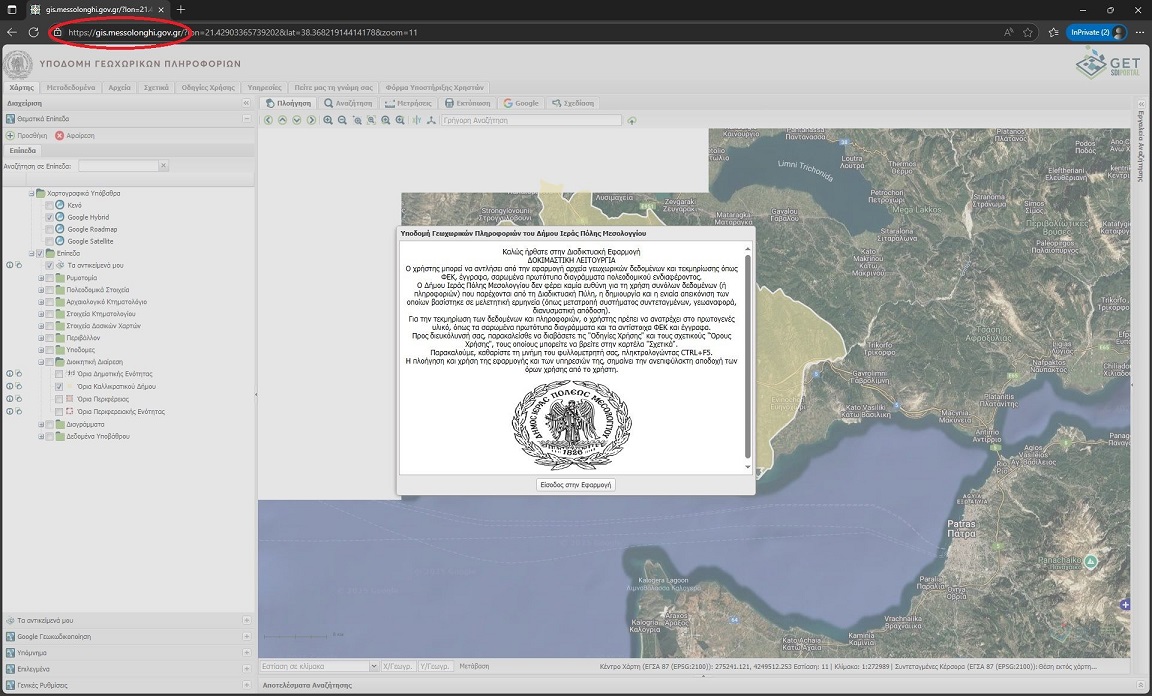Click the red Αφαίρεση remove icon
Viewport: 1152px width, 696px height.
tap(60, 135)
